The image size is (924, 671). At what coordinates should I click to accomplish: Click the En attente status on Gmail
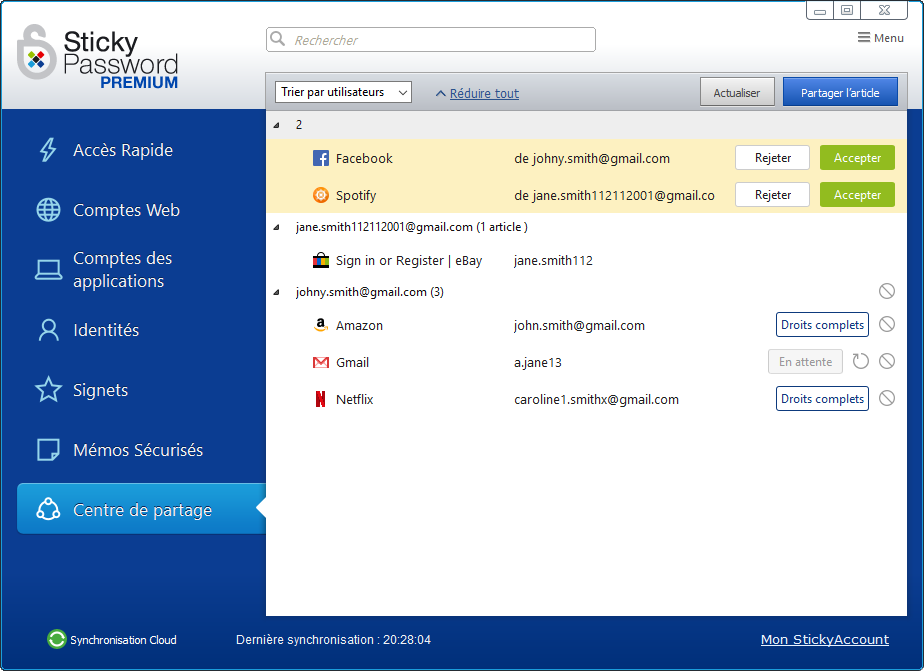click(x=805, y=362)
